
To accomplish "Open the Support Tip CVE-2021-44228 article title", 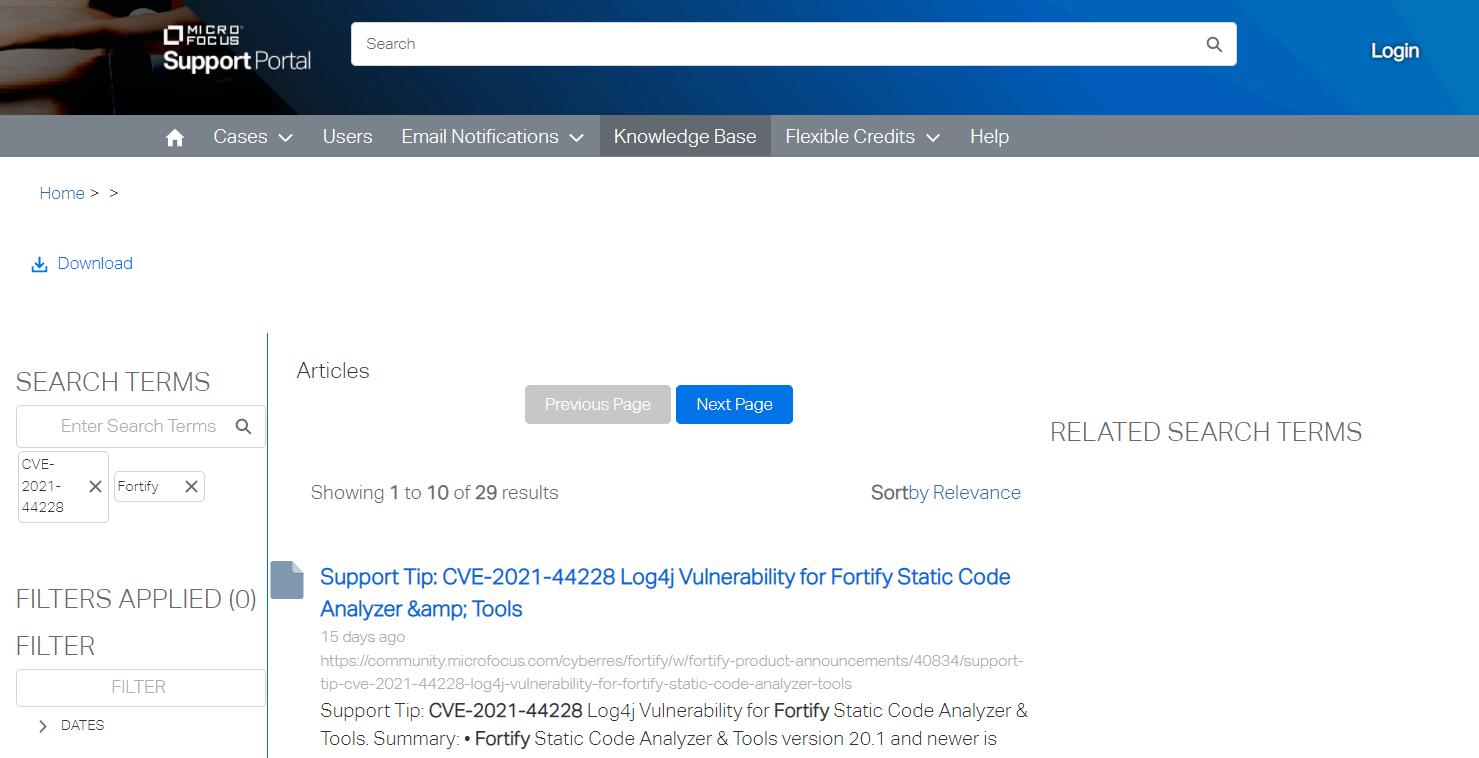I will (665, 593).
